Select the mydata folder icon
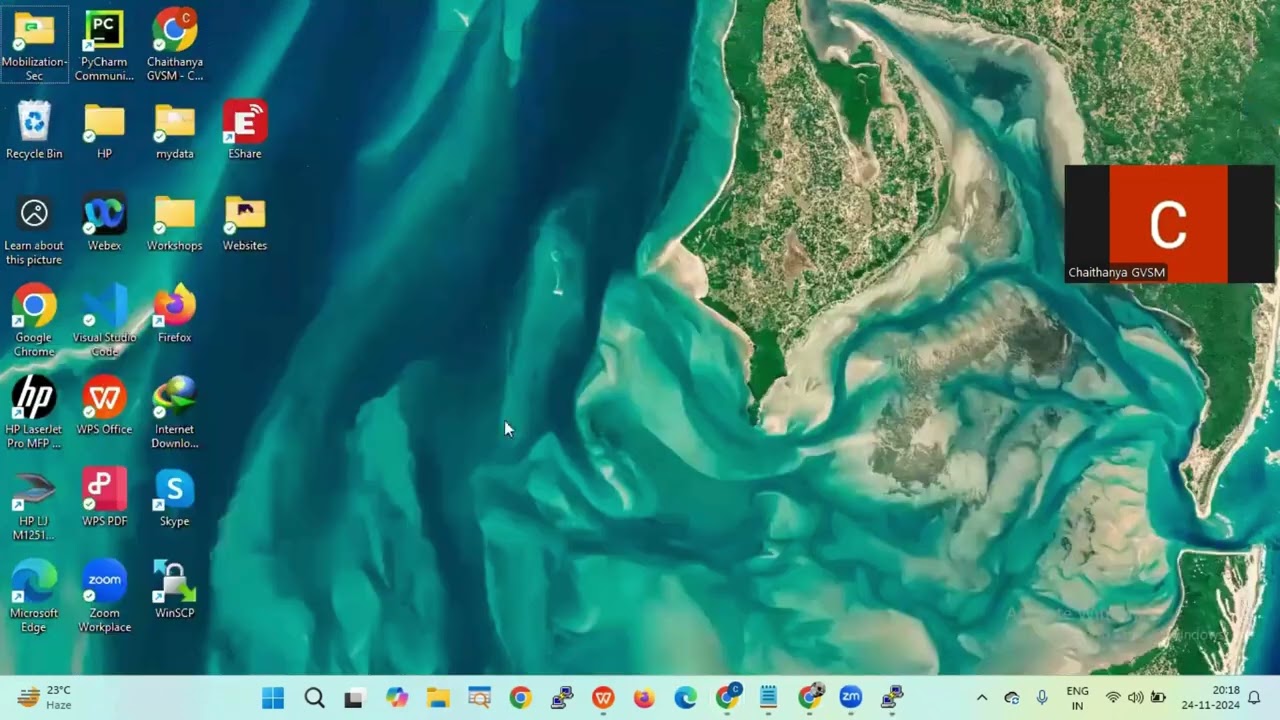Image resolution: width=1280 pixels, height=720 pixels. 174,130
